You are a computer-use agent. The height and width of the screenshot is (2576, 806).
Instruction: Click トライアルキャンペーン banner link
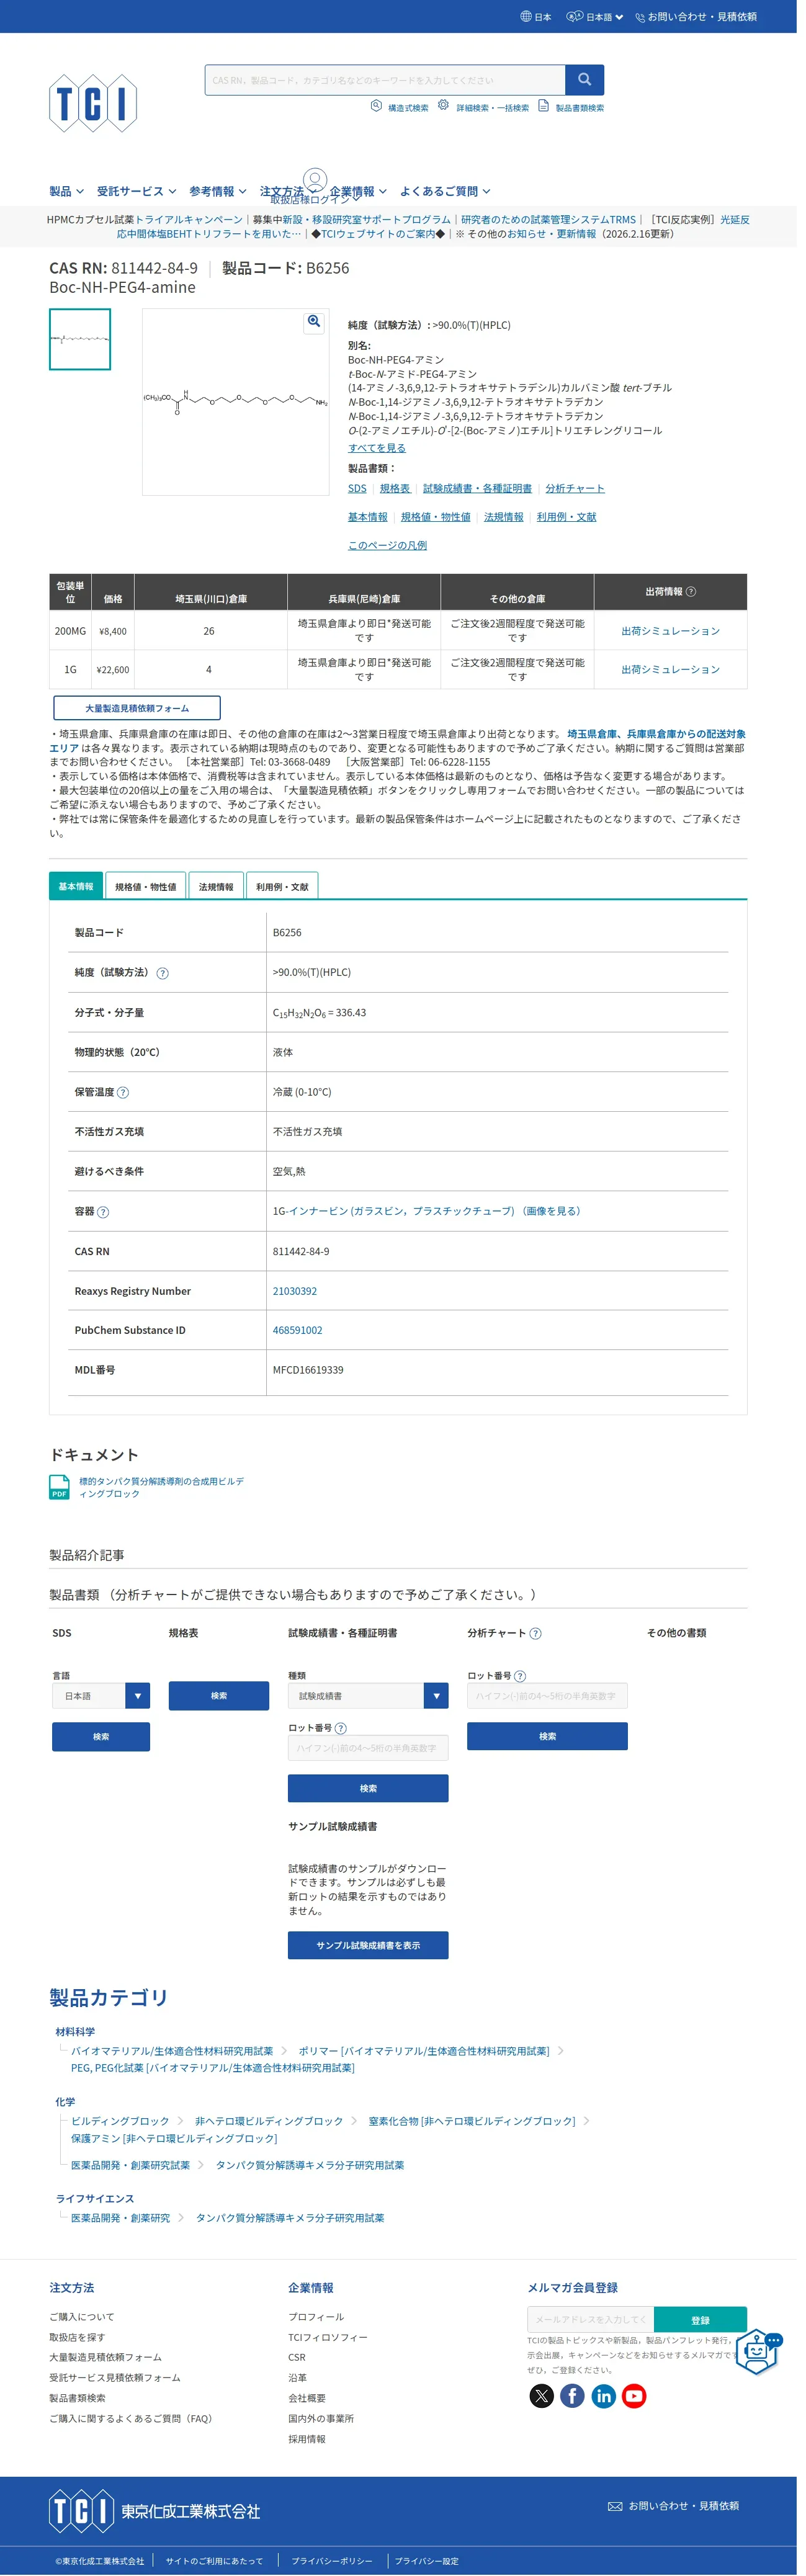click(190, 222)
